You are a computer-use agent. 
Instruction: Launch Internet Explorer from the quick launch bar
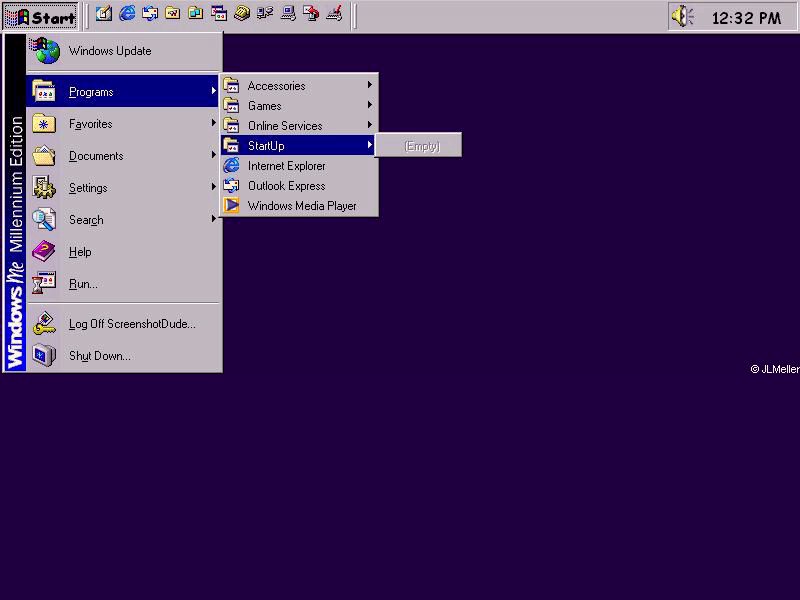[127, 14]
